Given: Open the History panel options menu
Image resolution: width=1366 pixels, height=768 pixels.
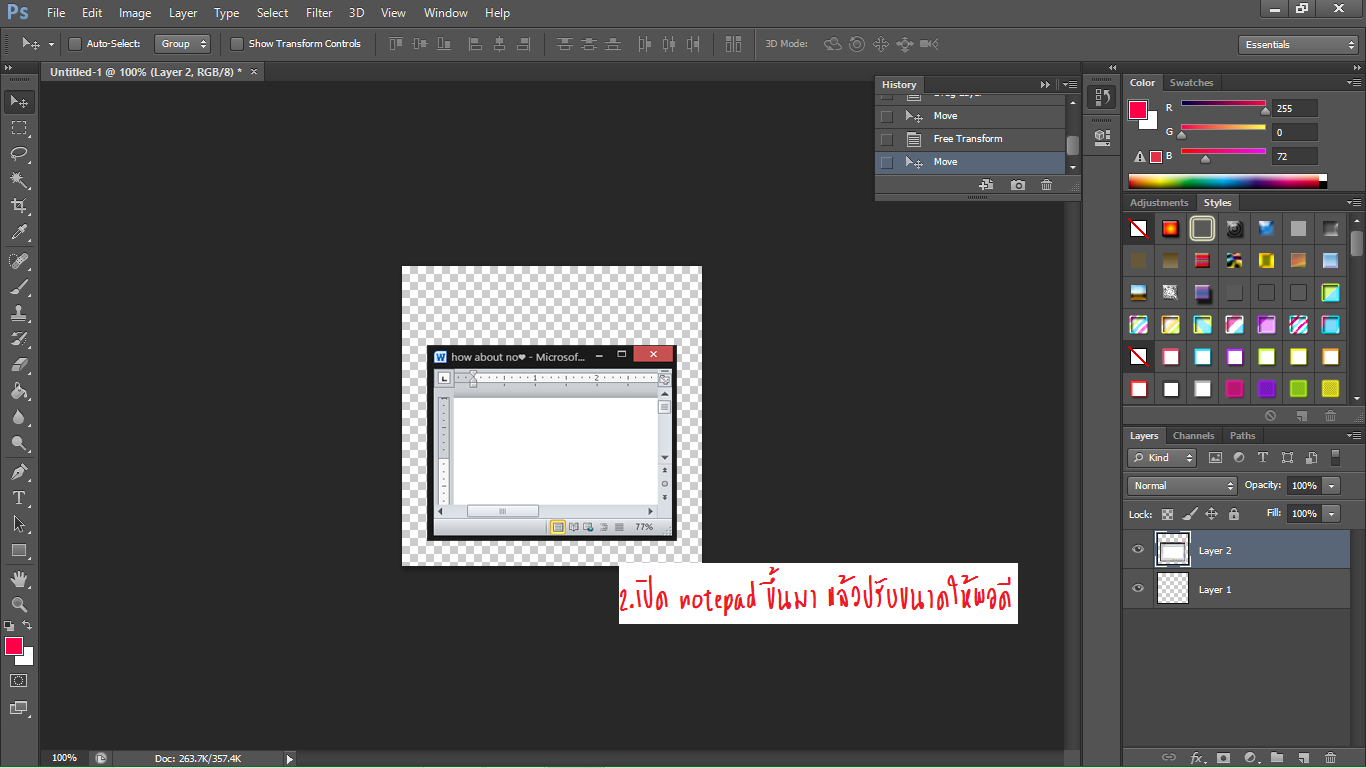Looking at the screenshot, I should click(1071, 85).
